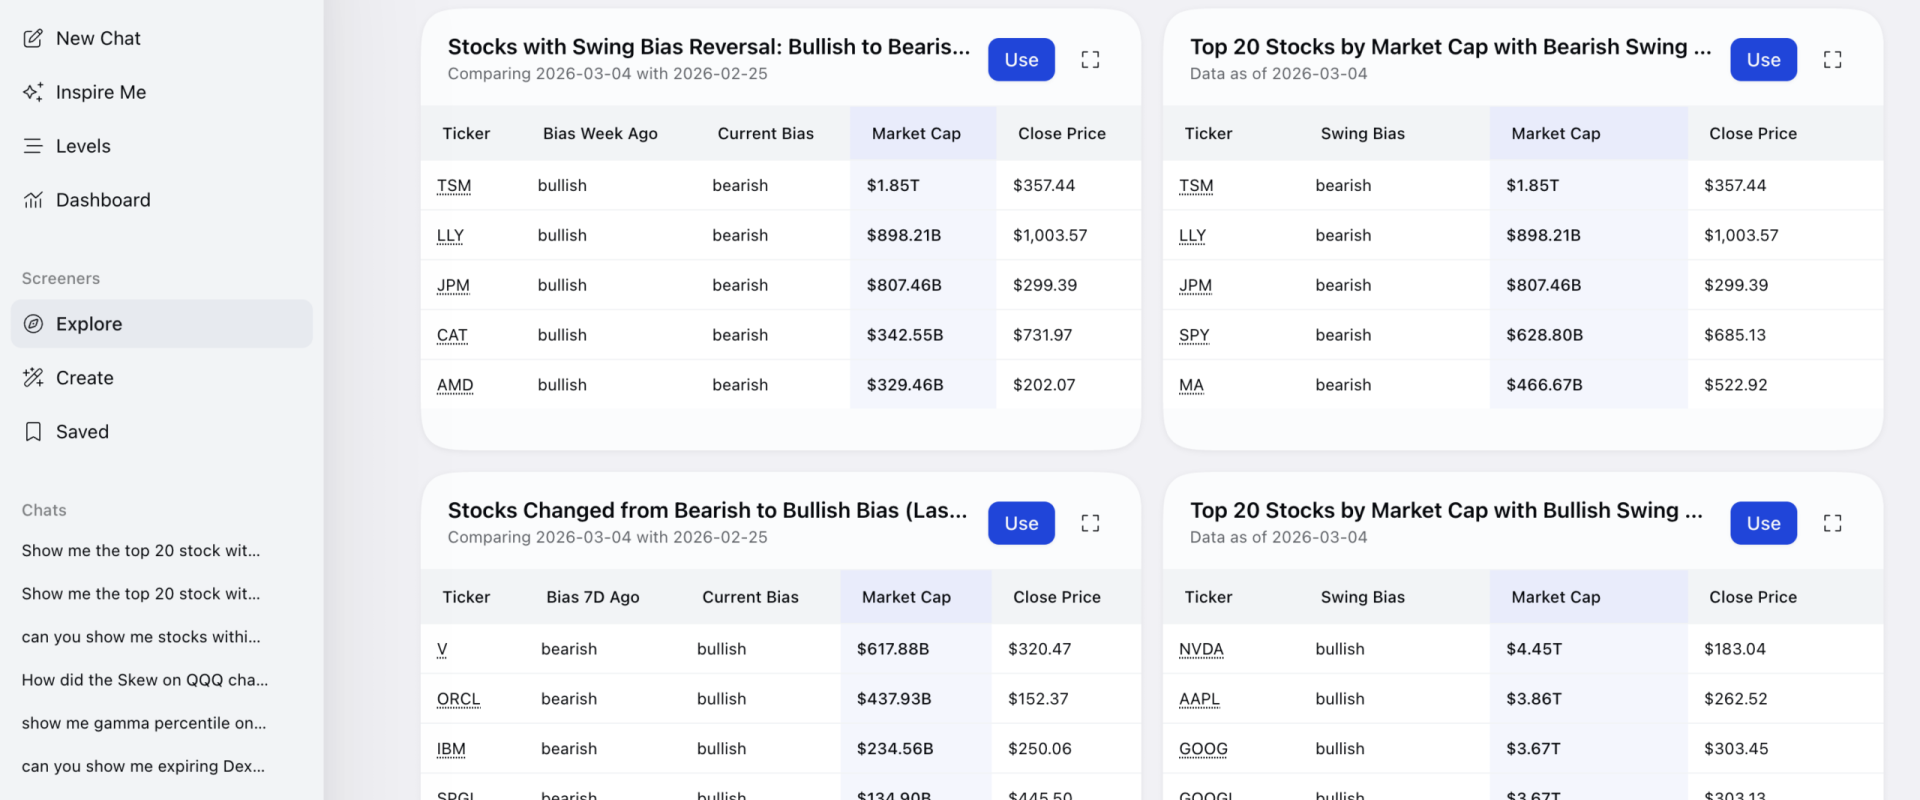Use the Swing Bias Reversal Bullish to Bearish screener
The height and width of the screenshot is (800, 1920).
point(1021,60)
